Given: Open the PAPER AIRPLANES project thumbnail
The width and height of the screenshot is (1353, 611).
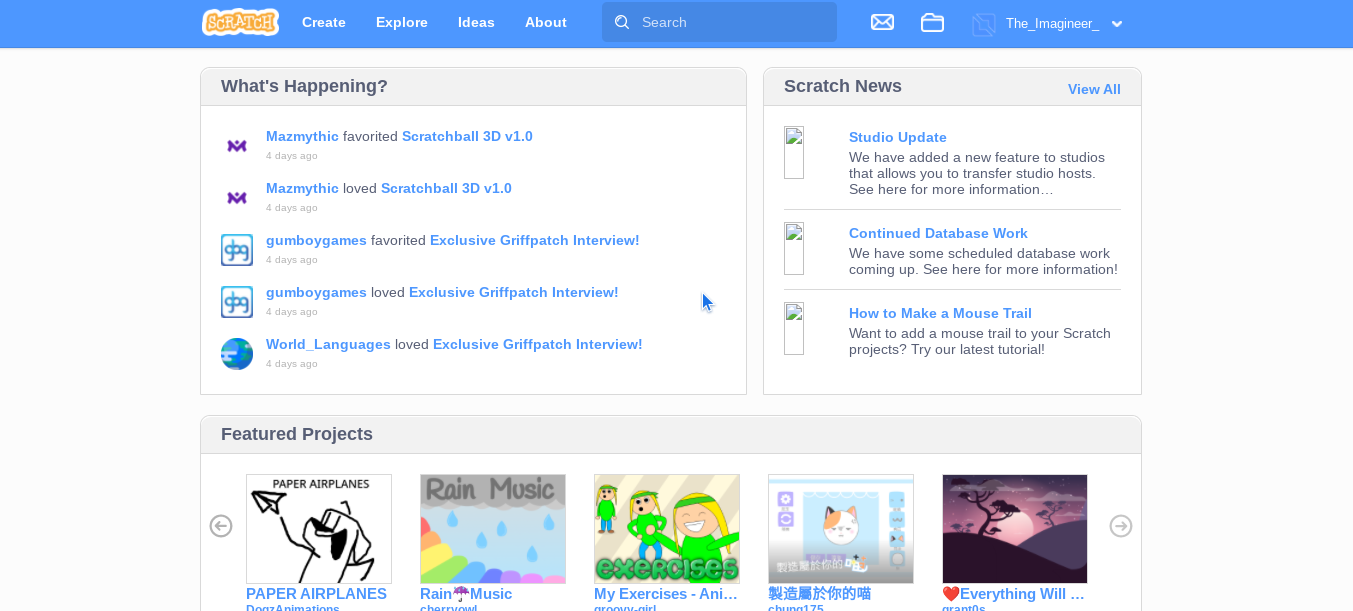Looking at the screenshot, I should 318,528.
